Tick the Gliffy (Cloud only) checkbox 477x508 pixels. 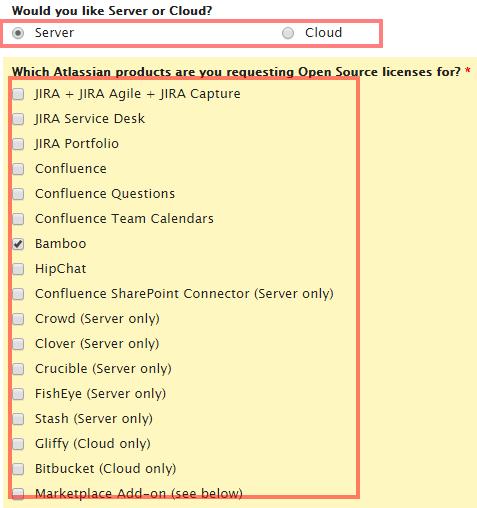18,444
